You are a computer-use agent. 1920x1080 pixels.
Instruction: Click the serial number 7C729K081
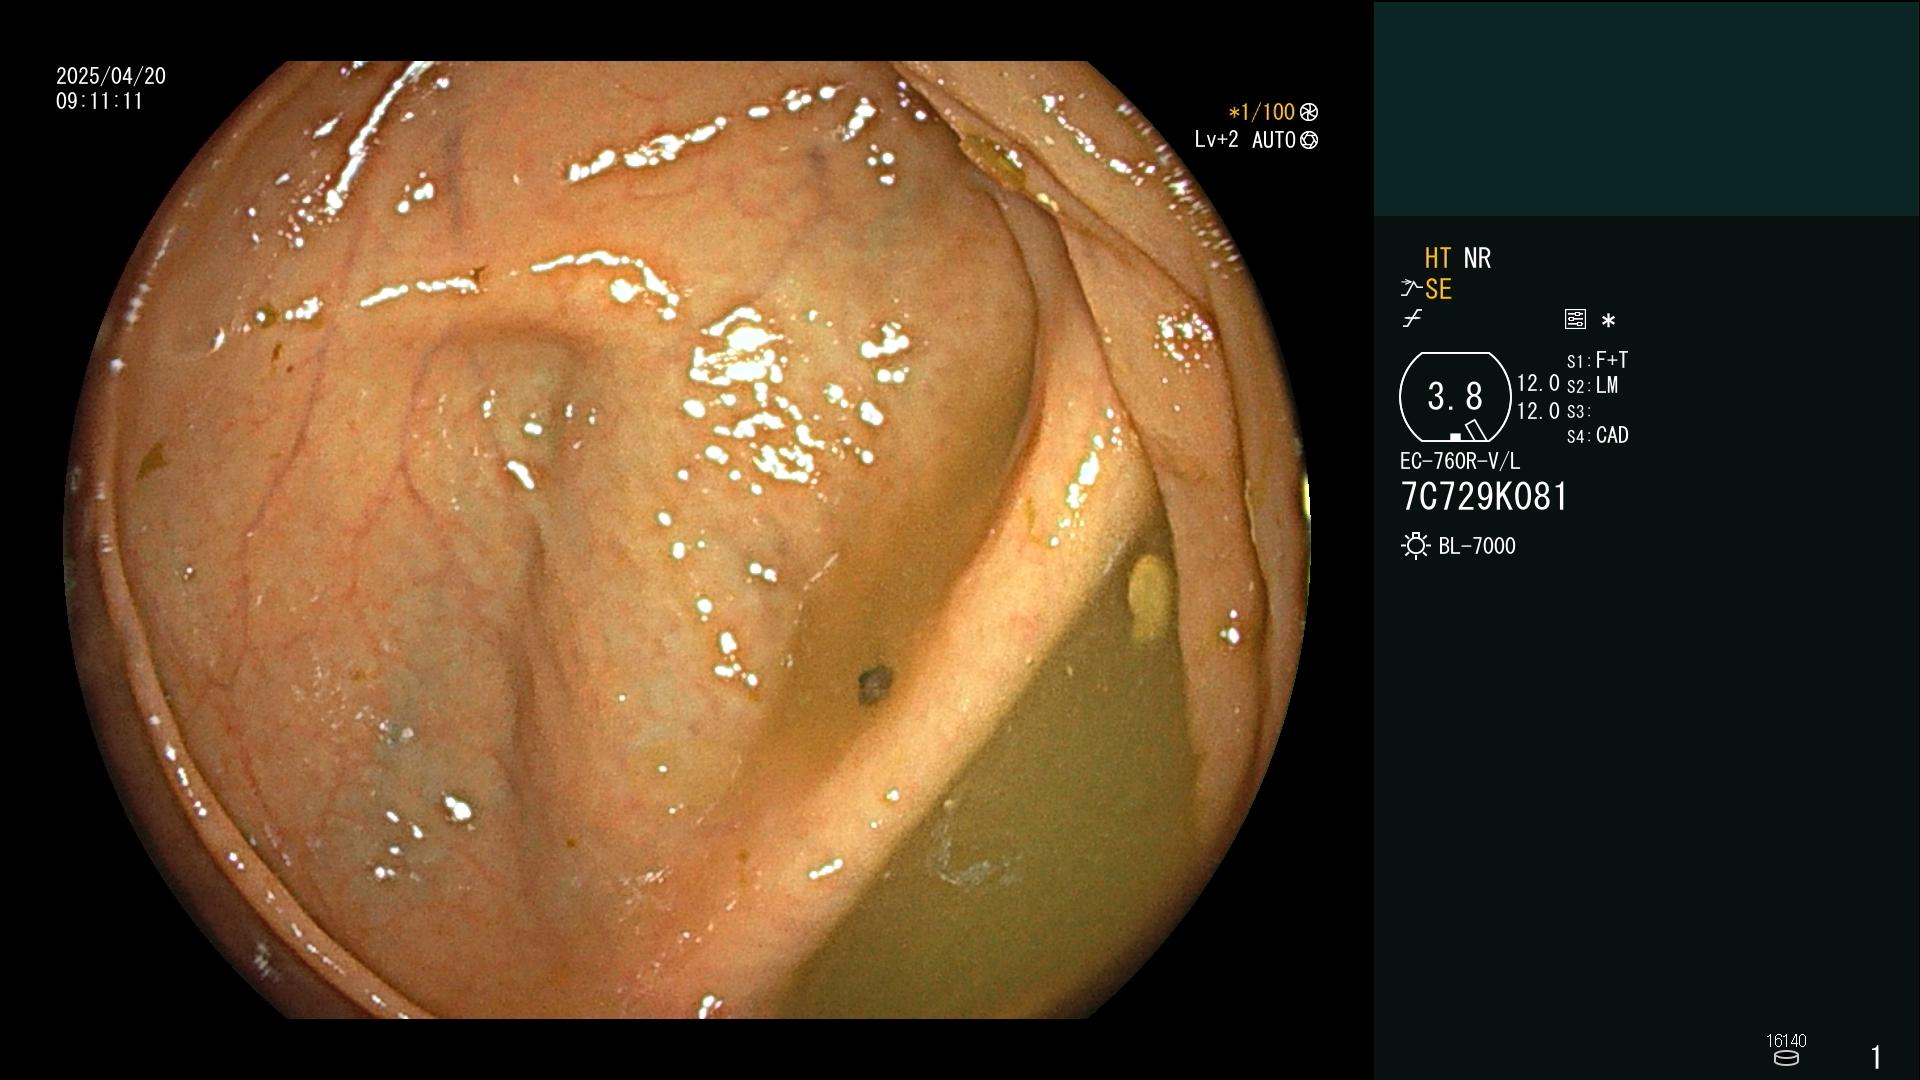click(x=1484, y=497)
